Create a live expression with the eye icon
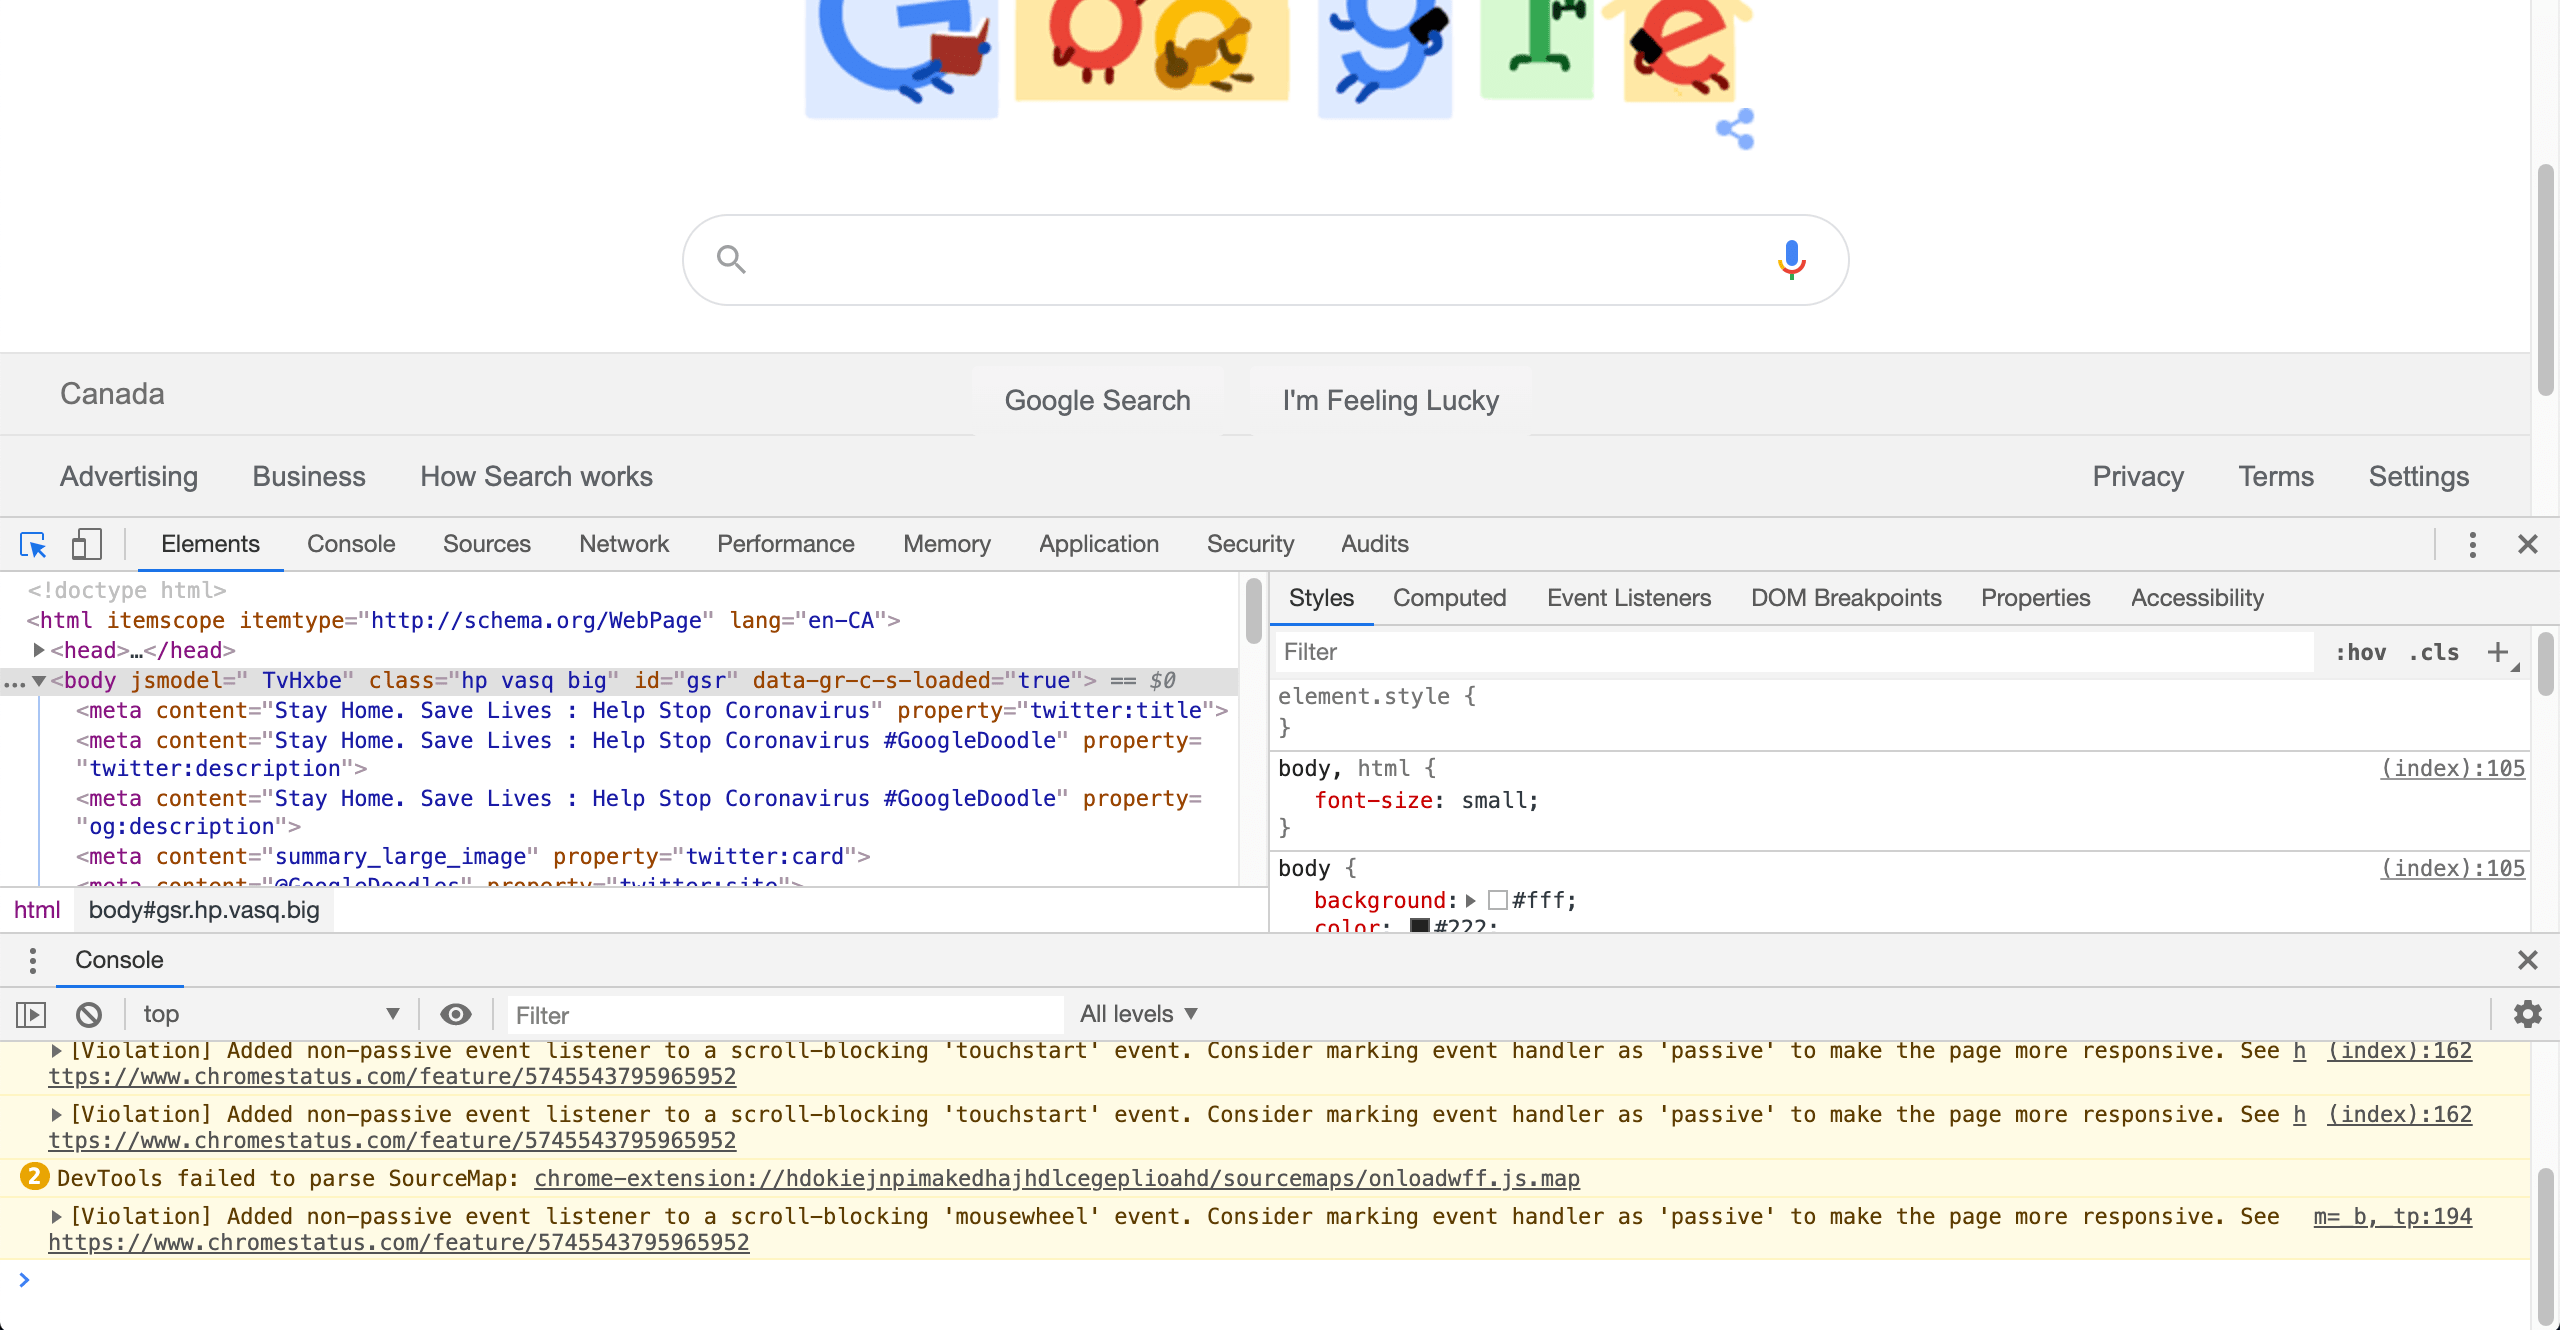This screenshot has width=2560, height=1330. tap(456, 1013)
